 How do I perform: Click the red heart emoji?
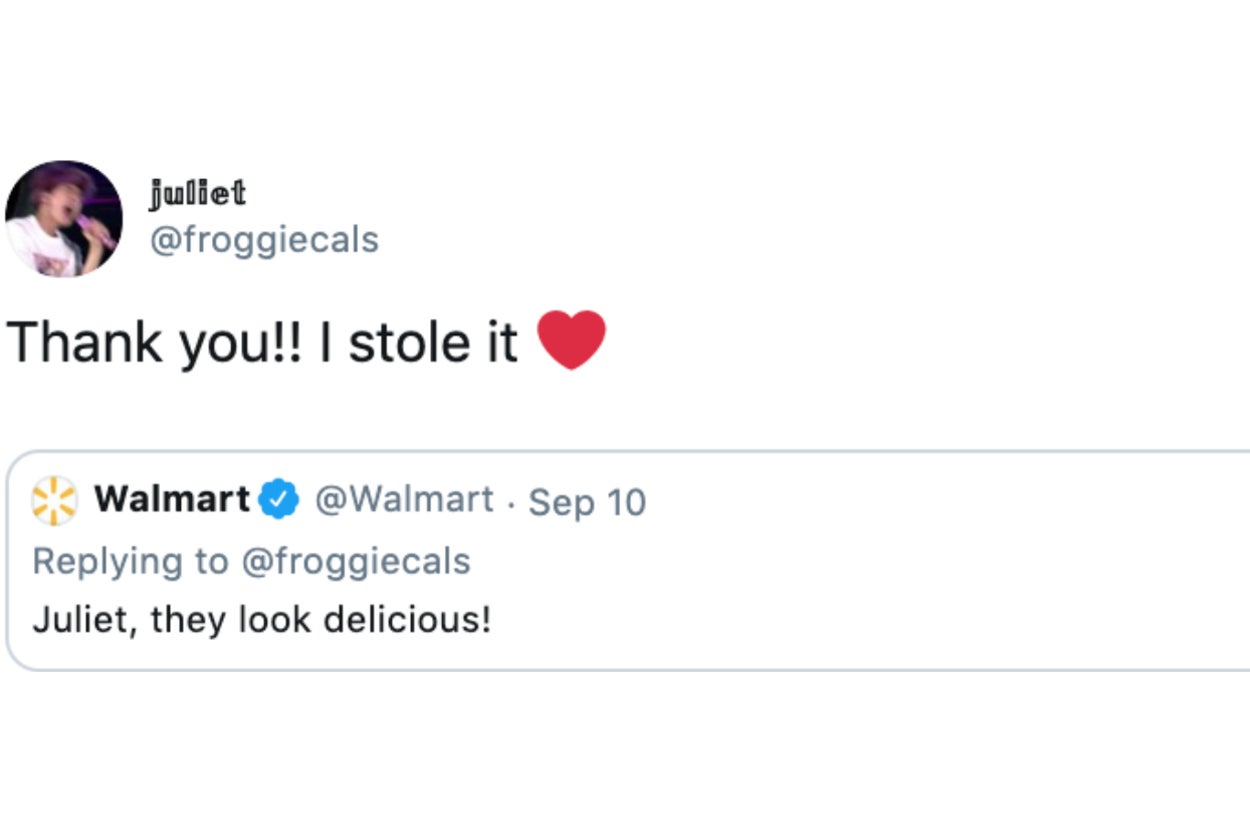coord(572,340)
